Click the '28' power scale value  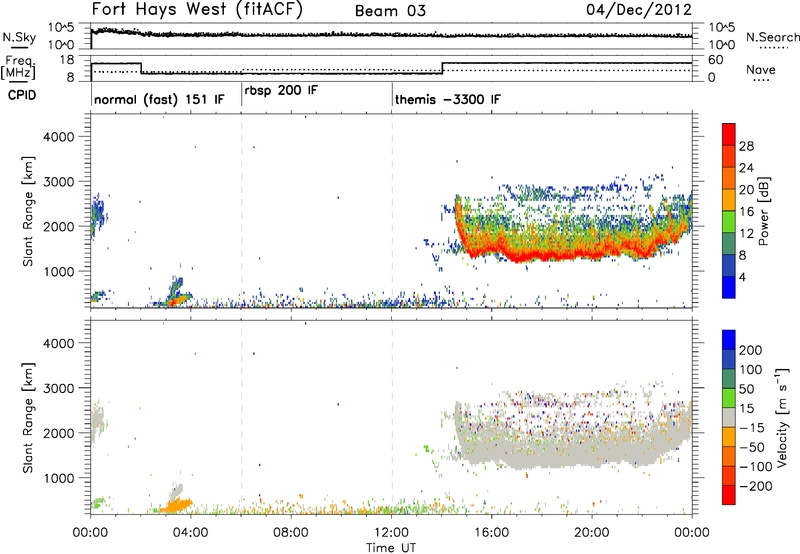point(746,147)
